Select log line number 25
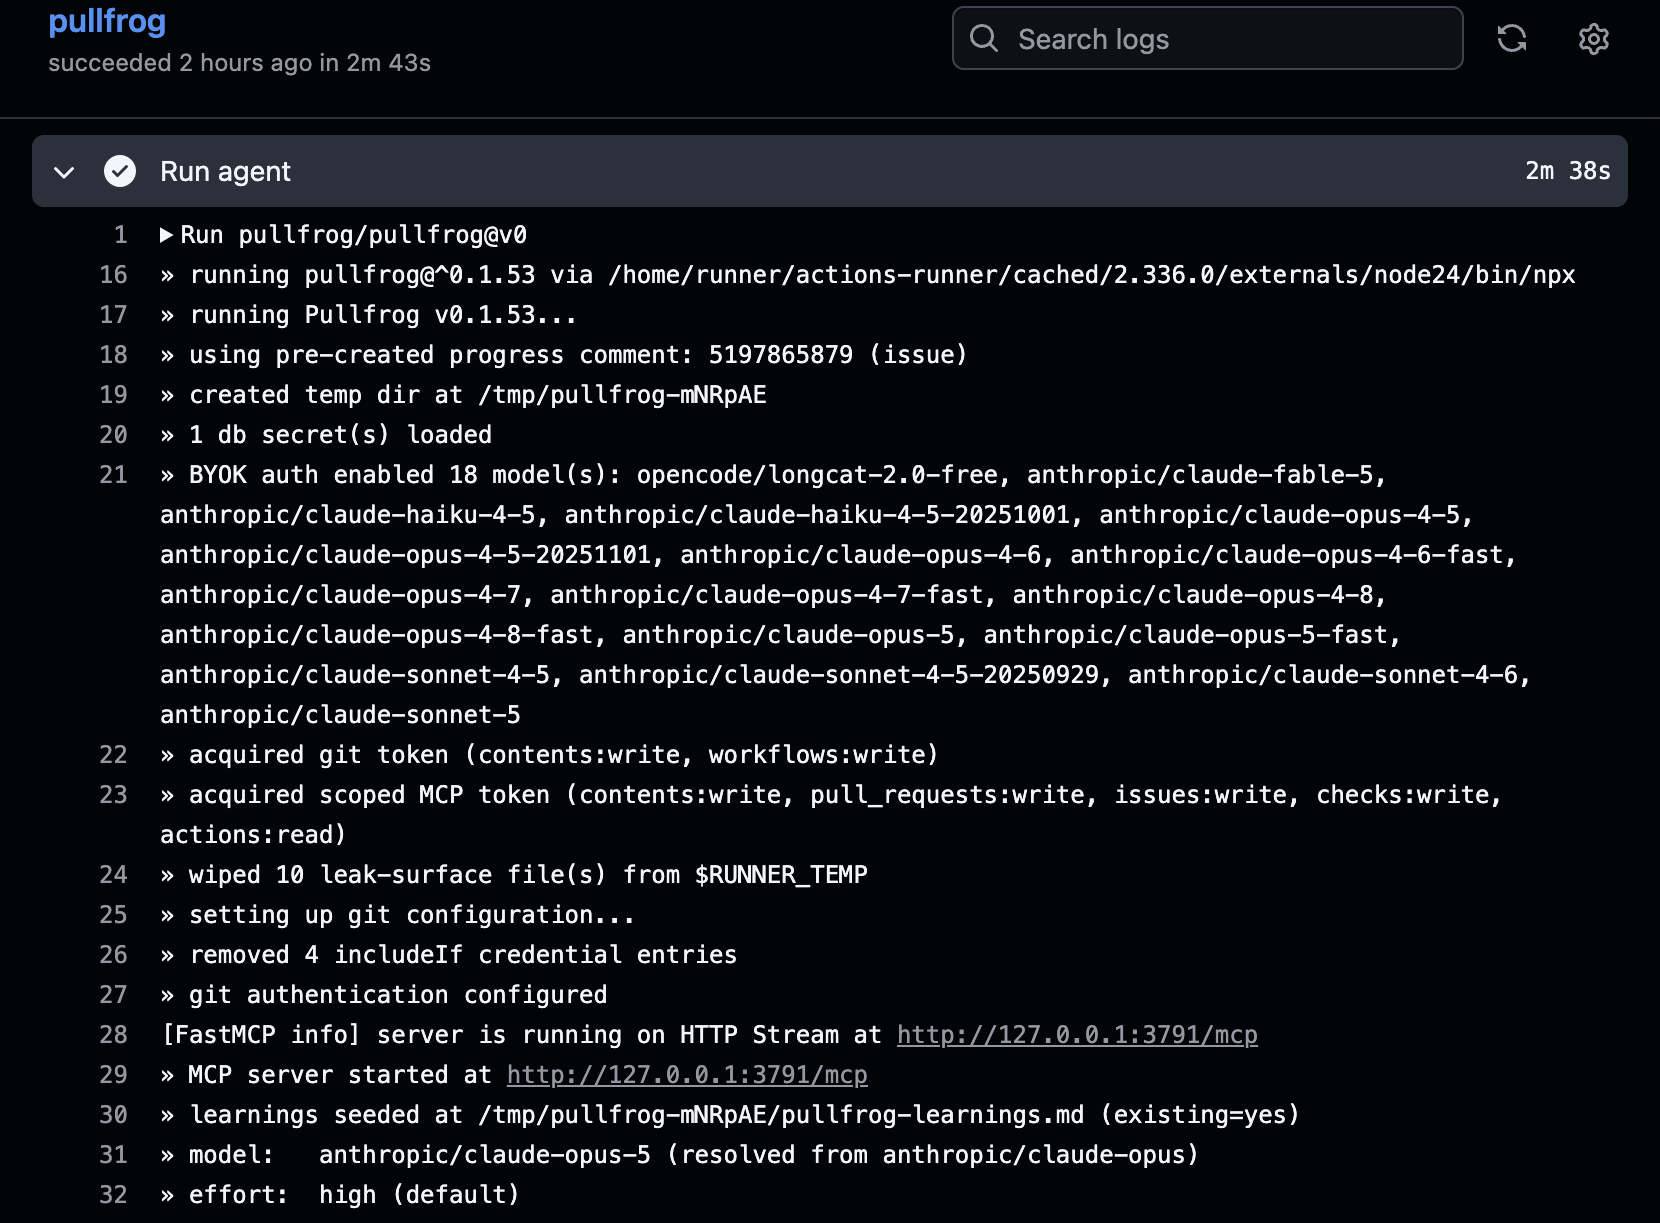1660x1223 pixels. pyautogui.click(x=114, y=915)
